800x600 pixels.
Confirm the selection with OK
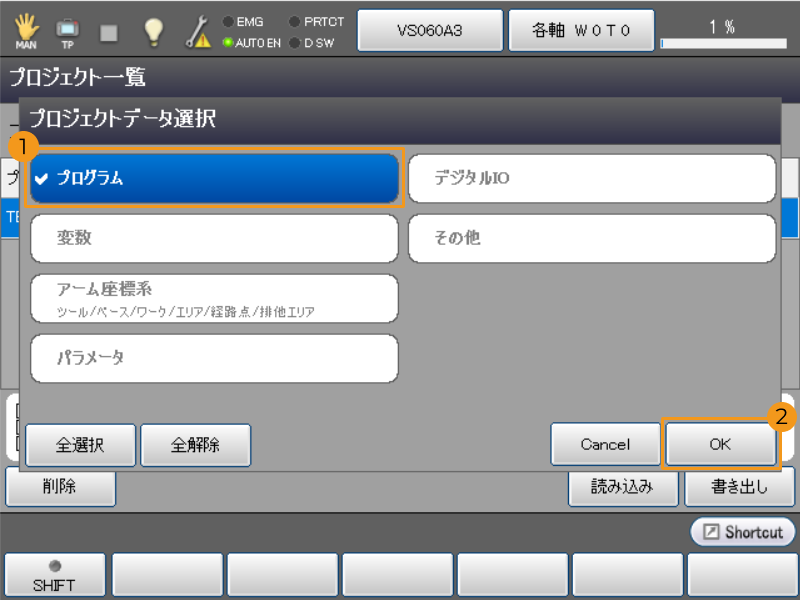[720, 444]
